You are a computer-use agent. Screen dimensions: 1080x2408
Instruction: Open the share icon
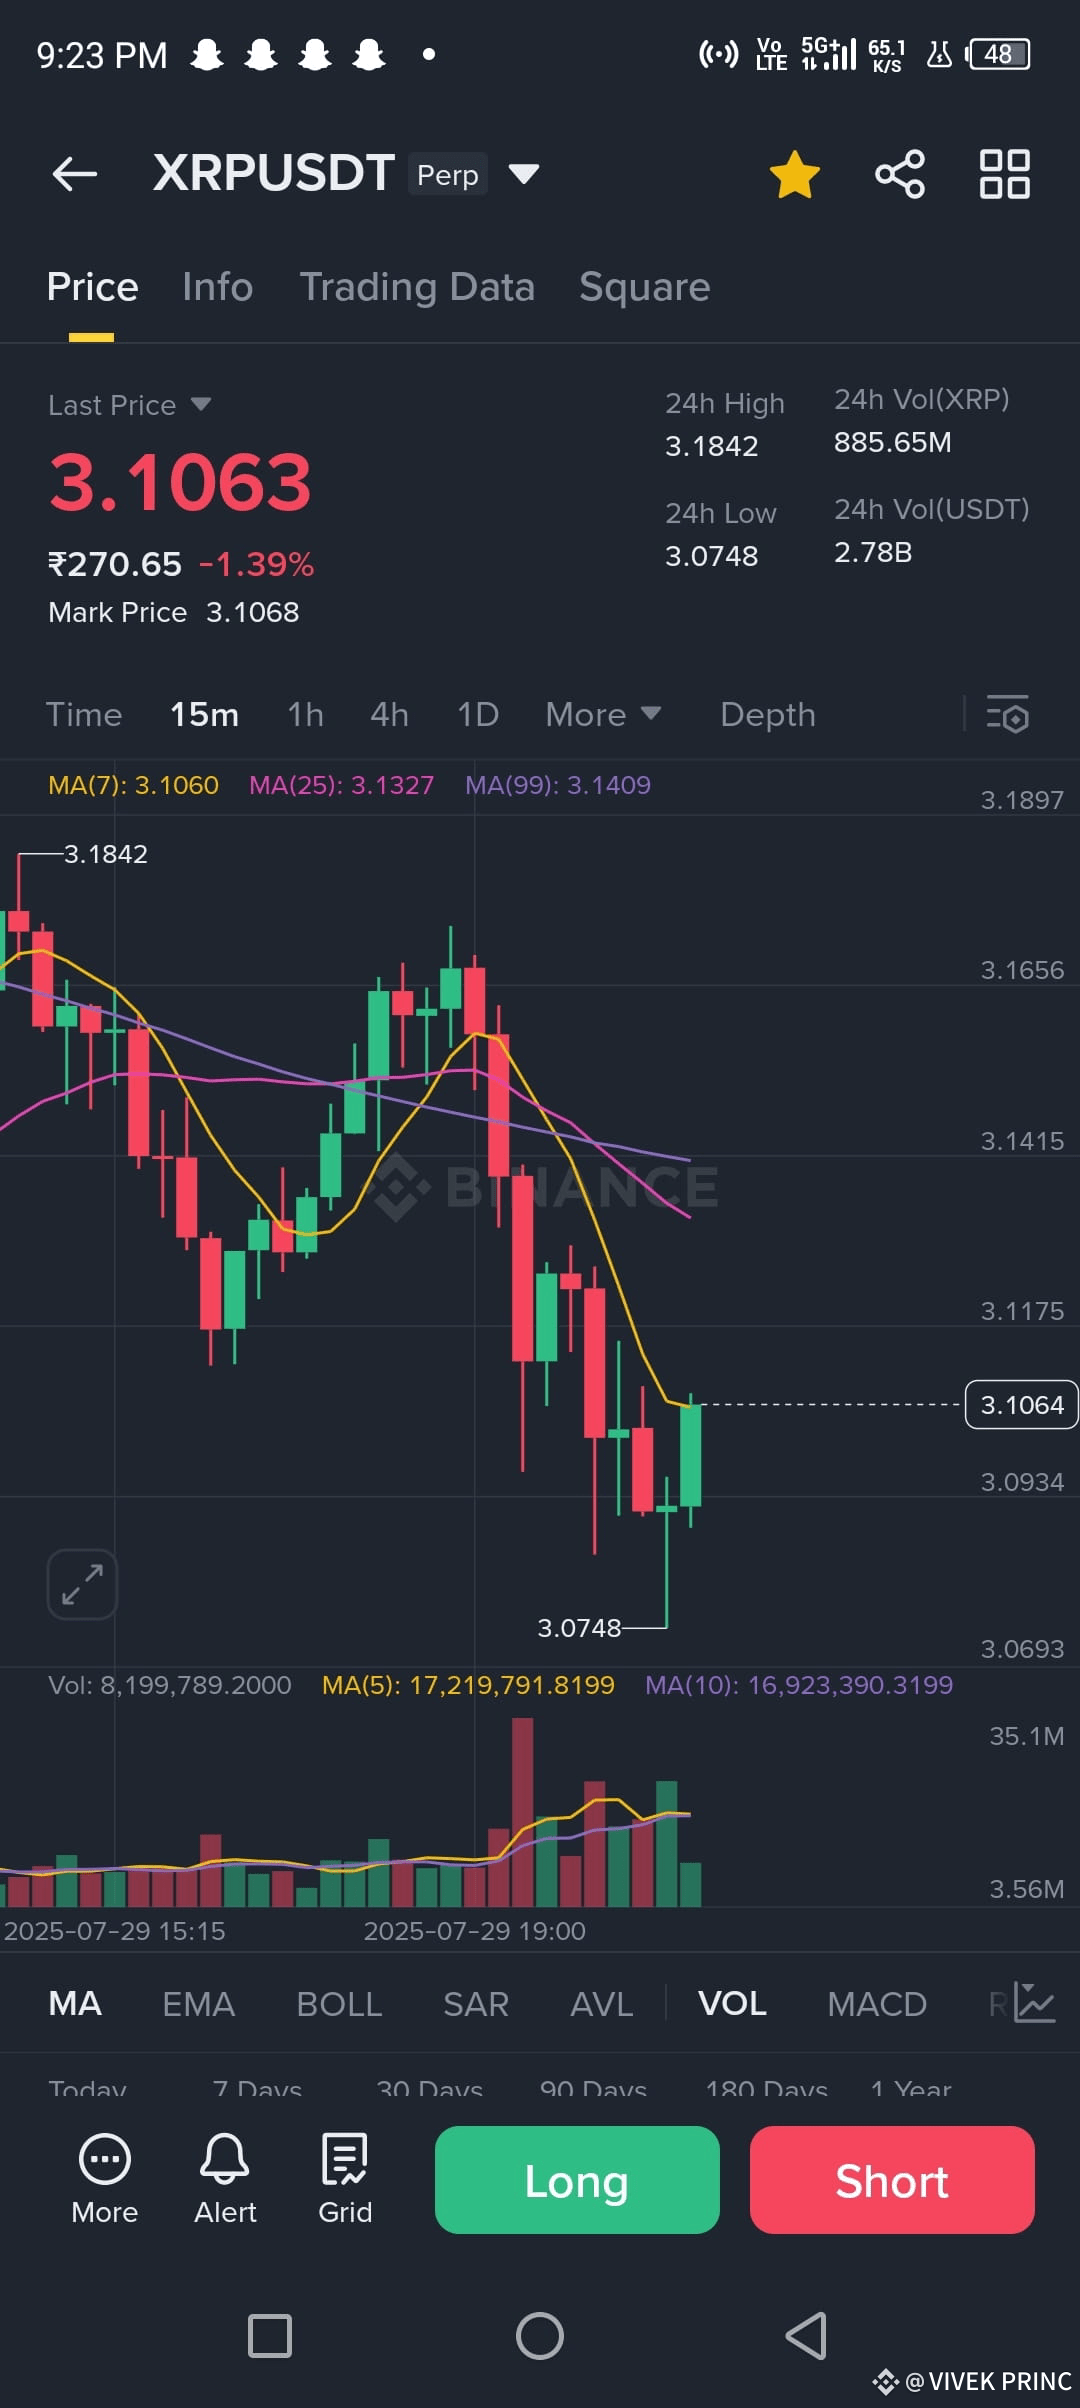click(x=900, y=174)
